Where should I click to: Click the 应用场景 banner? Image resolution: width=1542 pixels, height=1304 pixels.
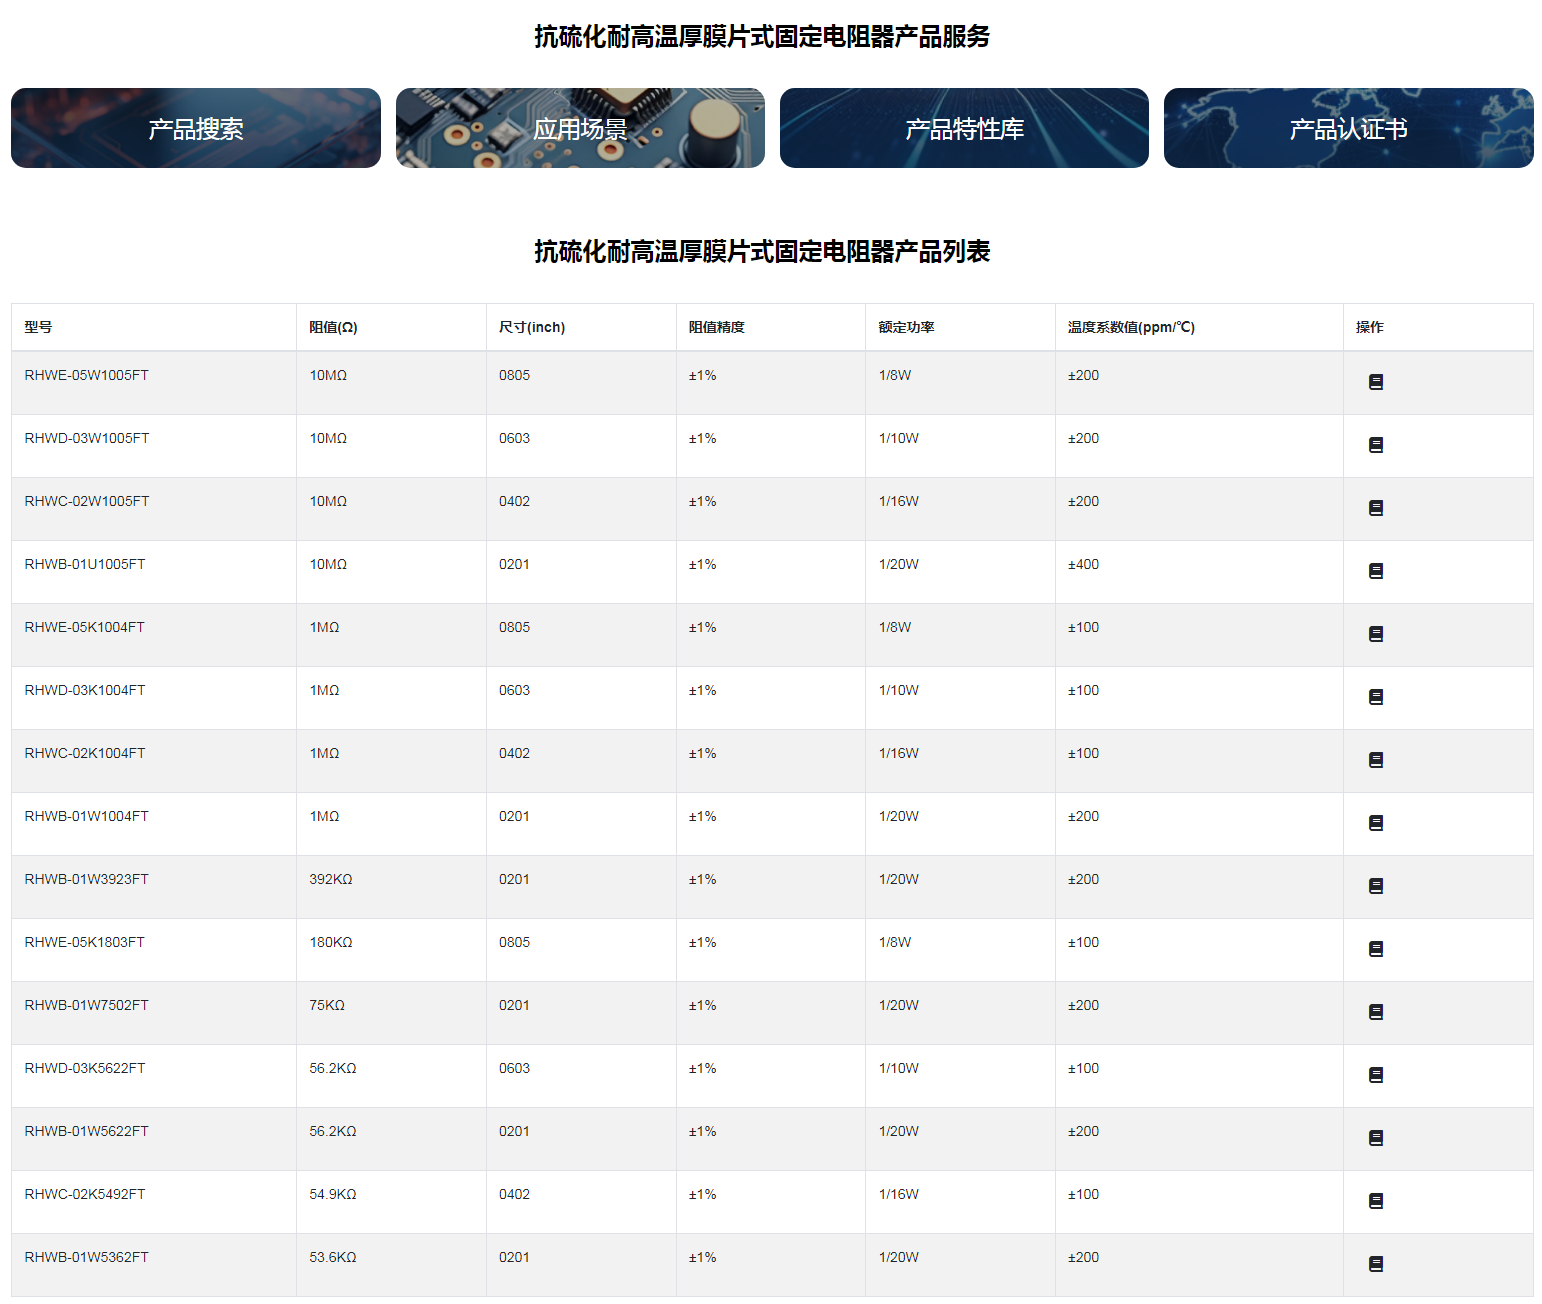[580, 128]
